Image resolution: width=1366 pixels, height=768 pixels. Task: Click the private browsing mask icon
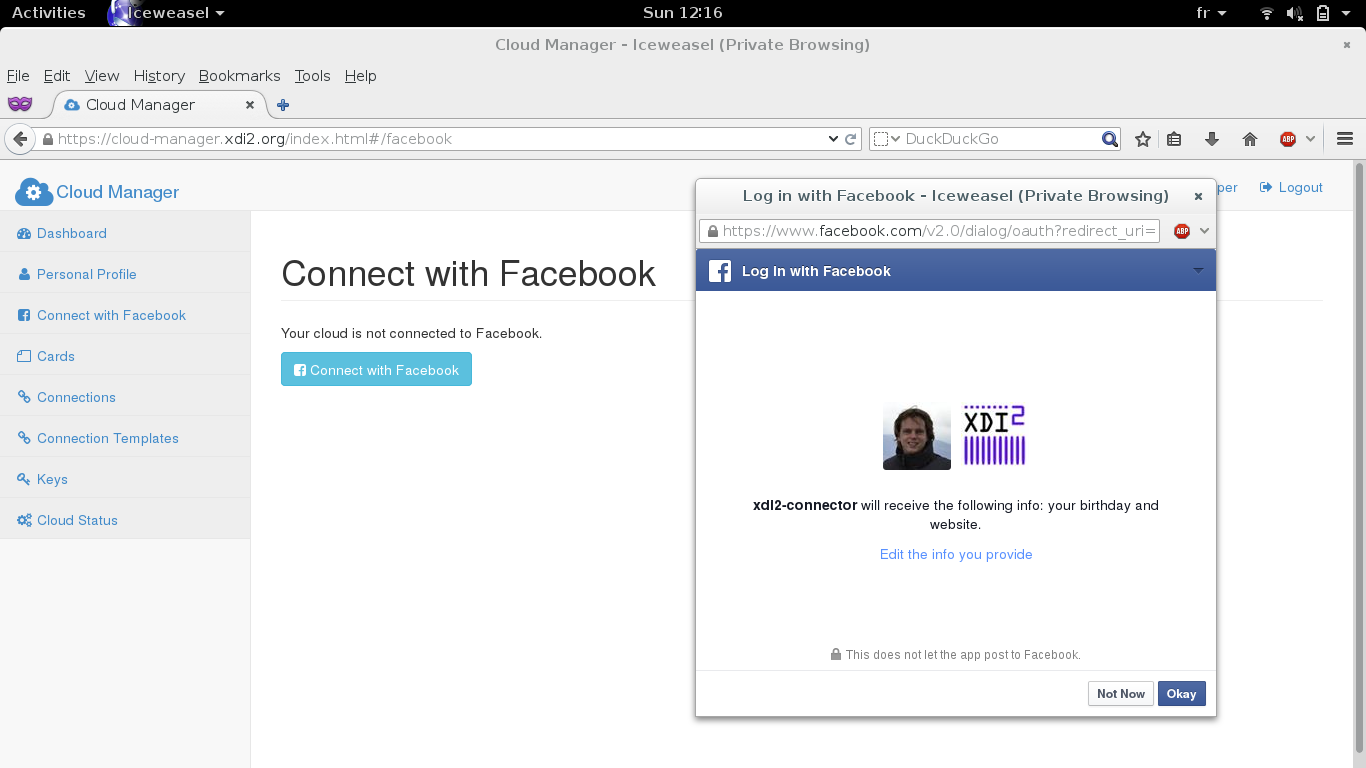20,104
